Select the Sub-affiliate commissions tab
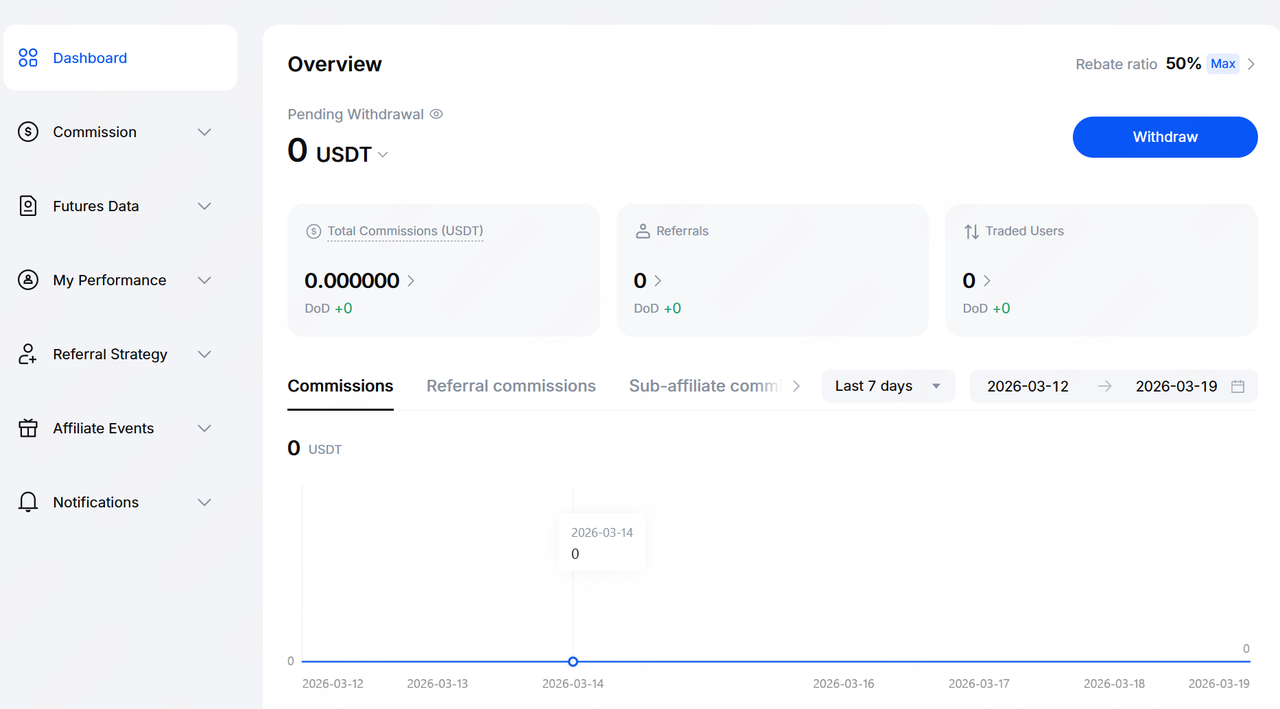The image size is (1280, 709). [x=703, y=386]
